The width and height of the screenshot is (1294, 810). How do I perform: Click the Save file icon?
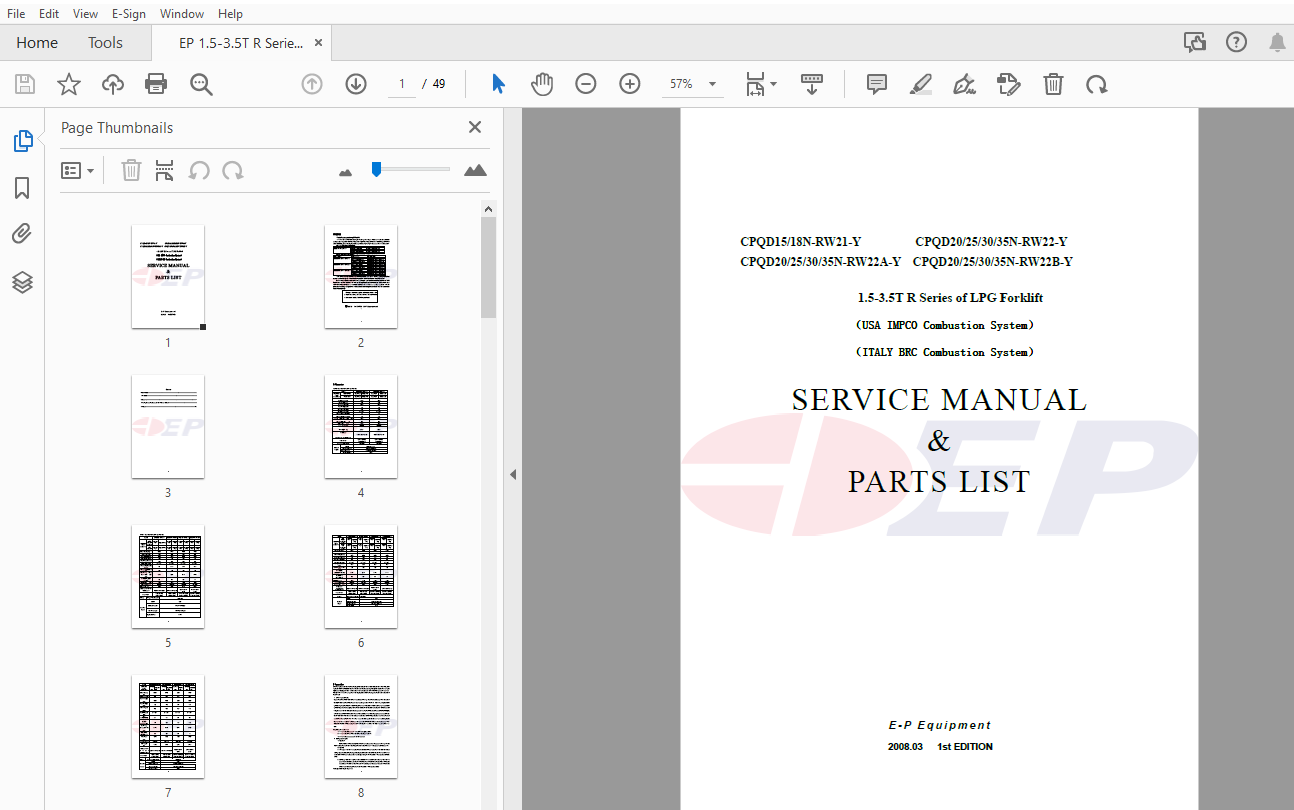pos(25,84)
